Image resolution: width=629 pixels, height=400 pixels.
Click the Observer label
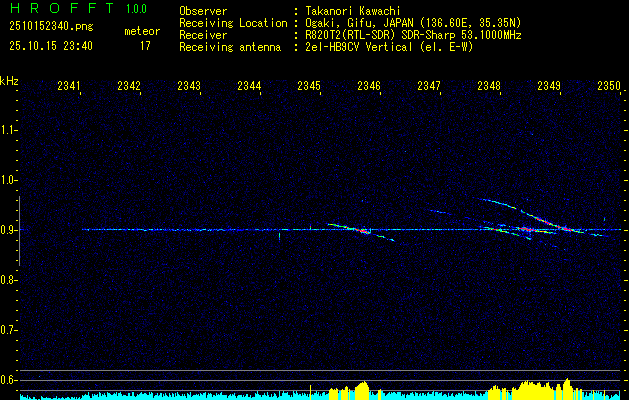[203, 11]
